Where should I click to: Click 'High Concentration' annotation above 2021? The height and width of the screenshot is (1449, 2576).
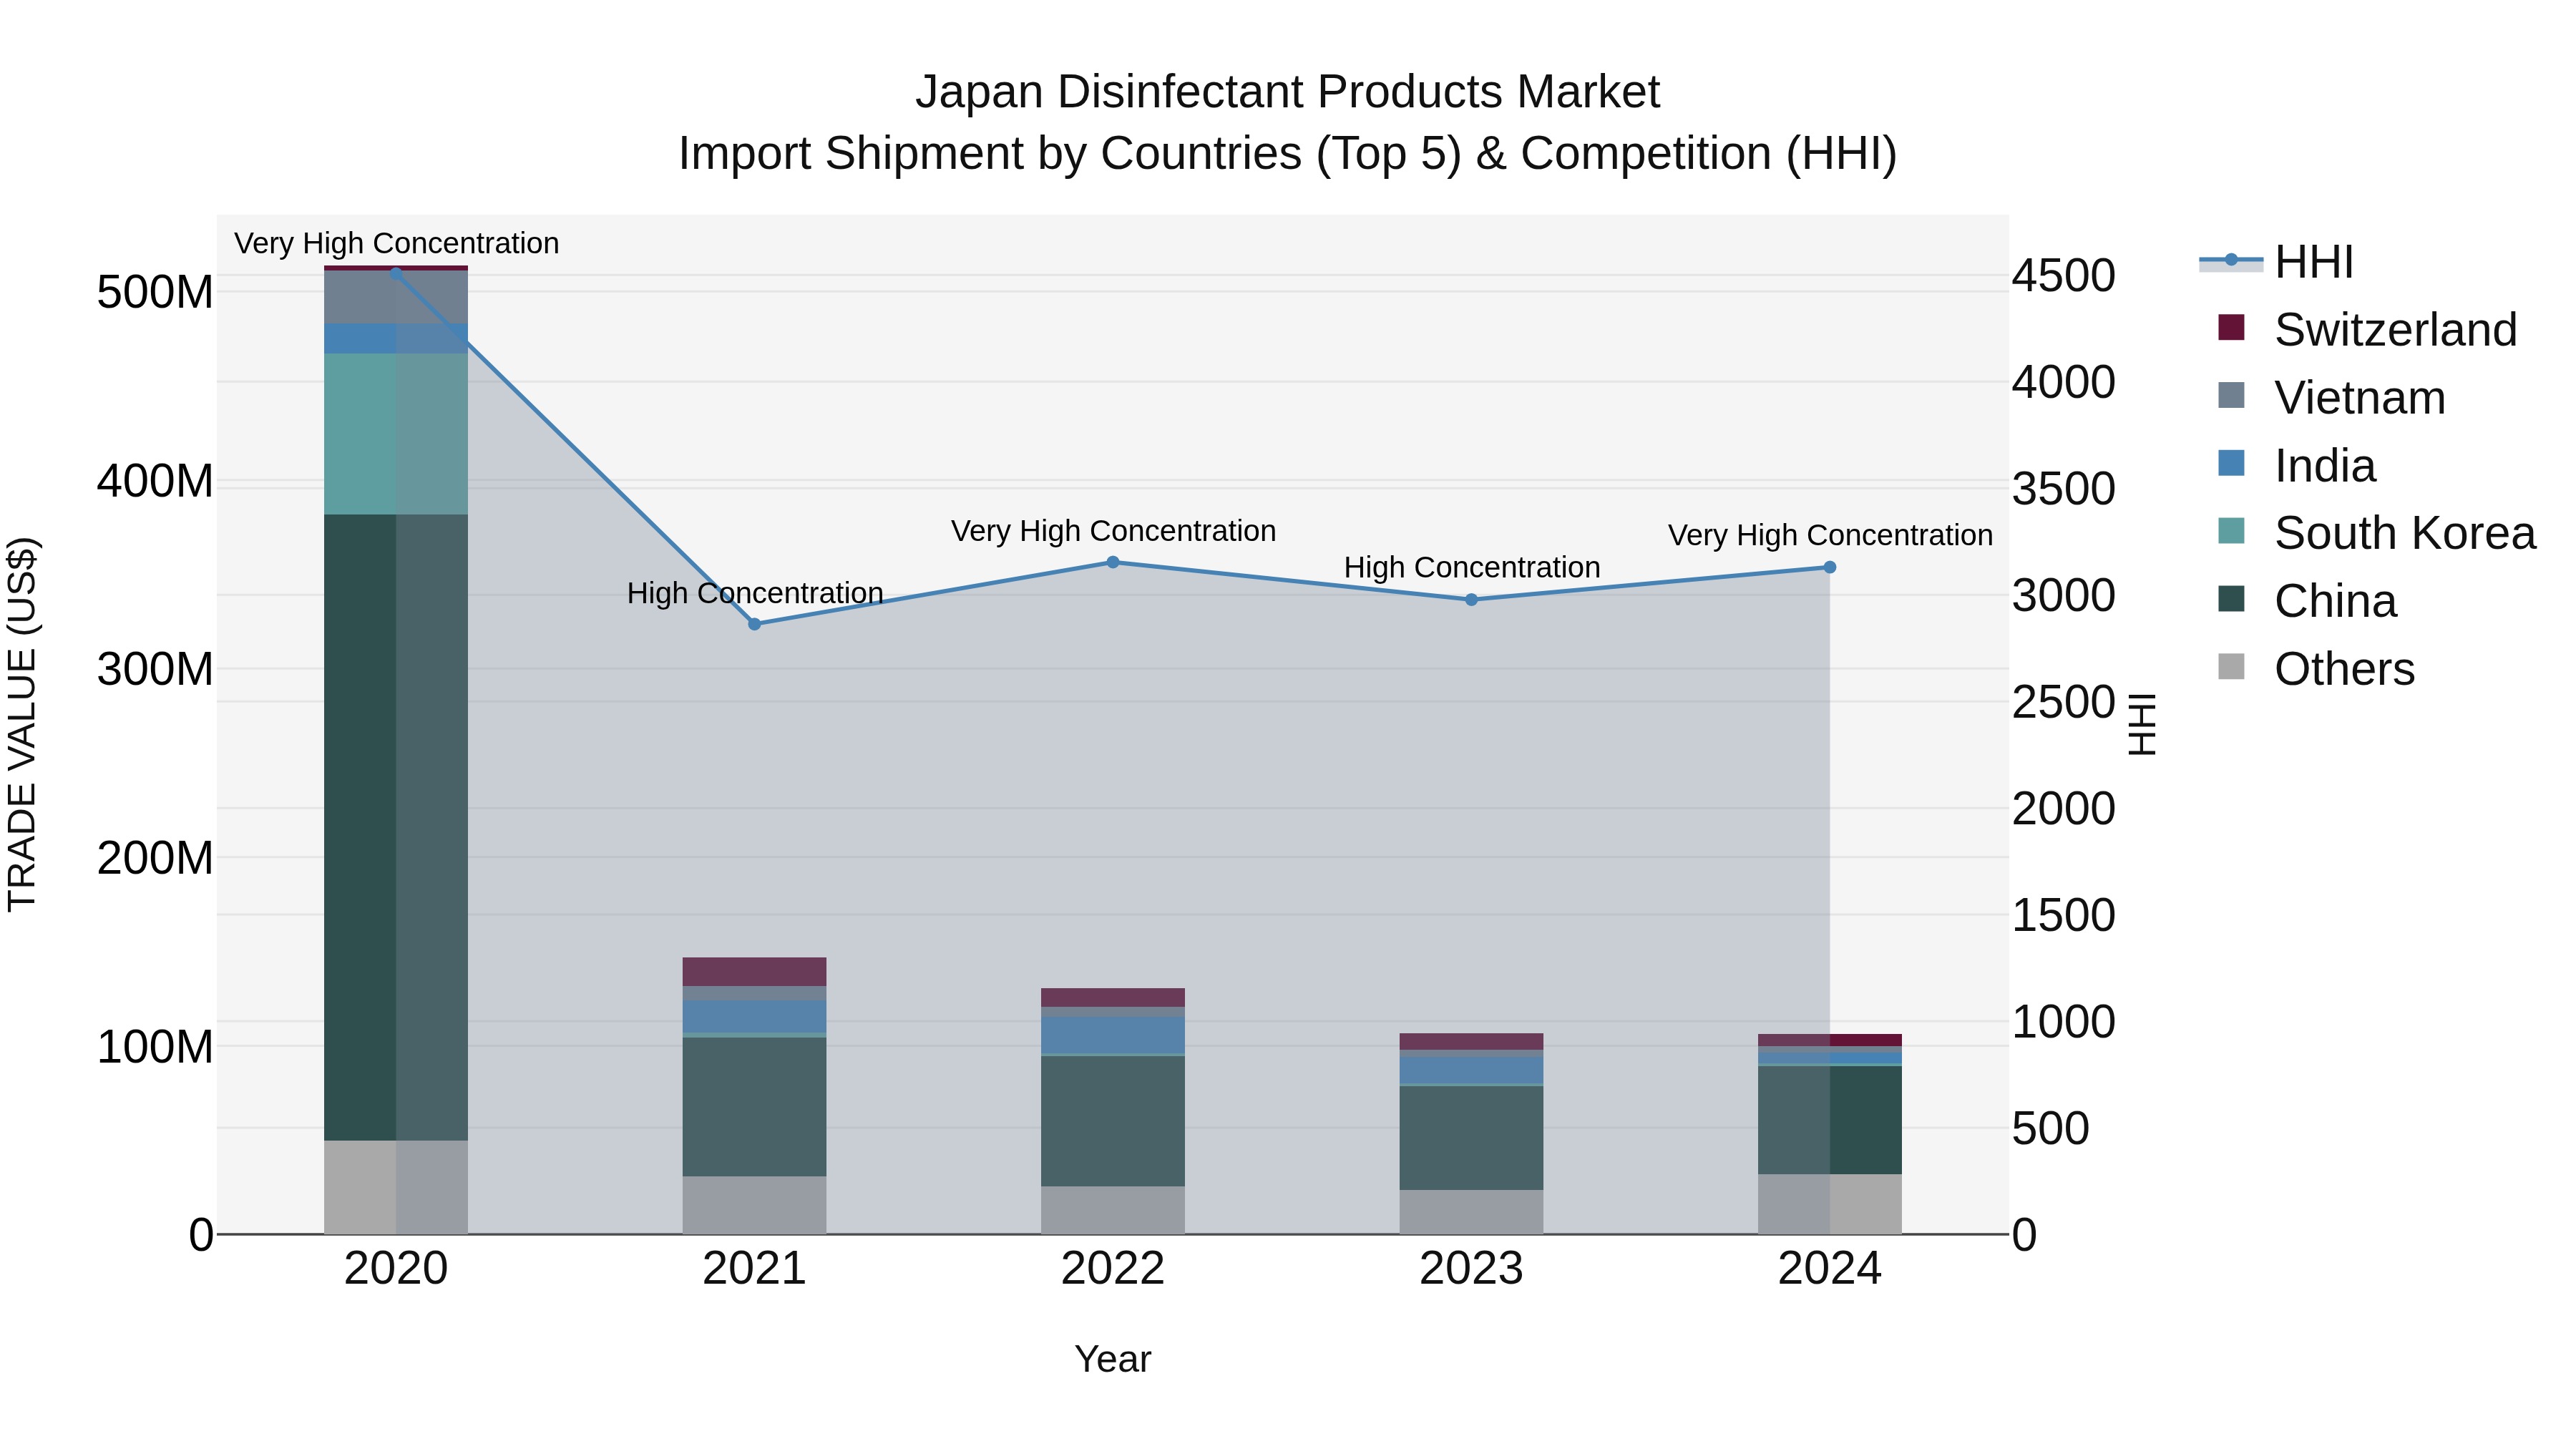coord(755,593)
